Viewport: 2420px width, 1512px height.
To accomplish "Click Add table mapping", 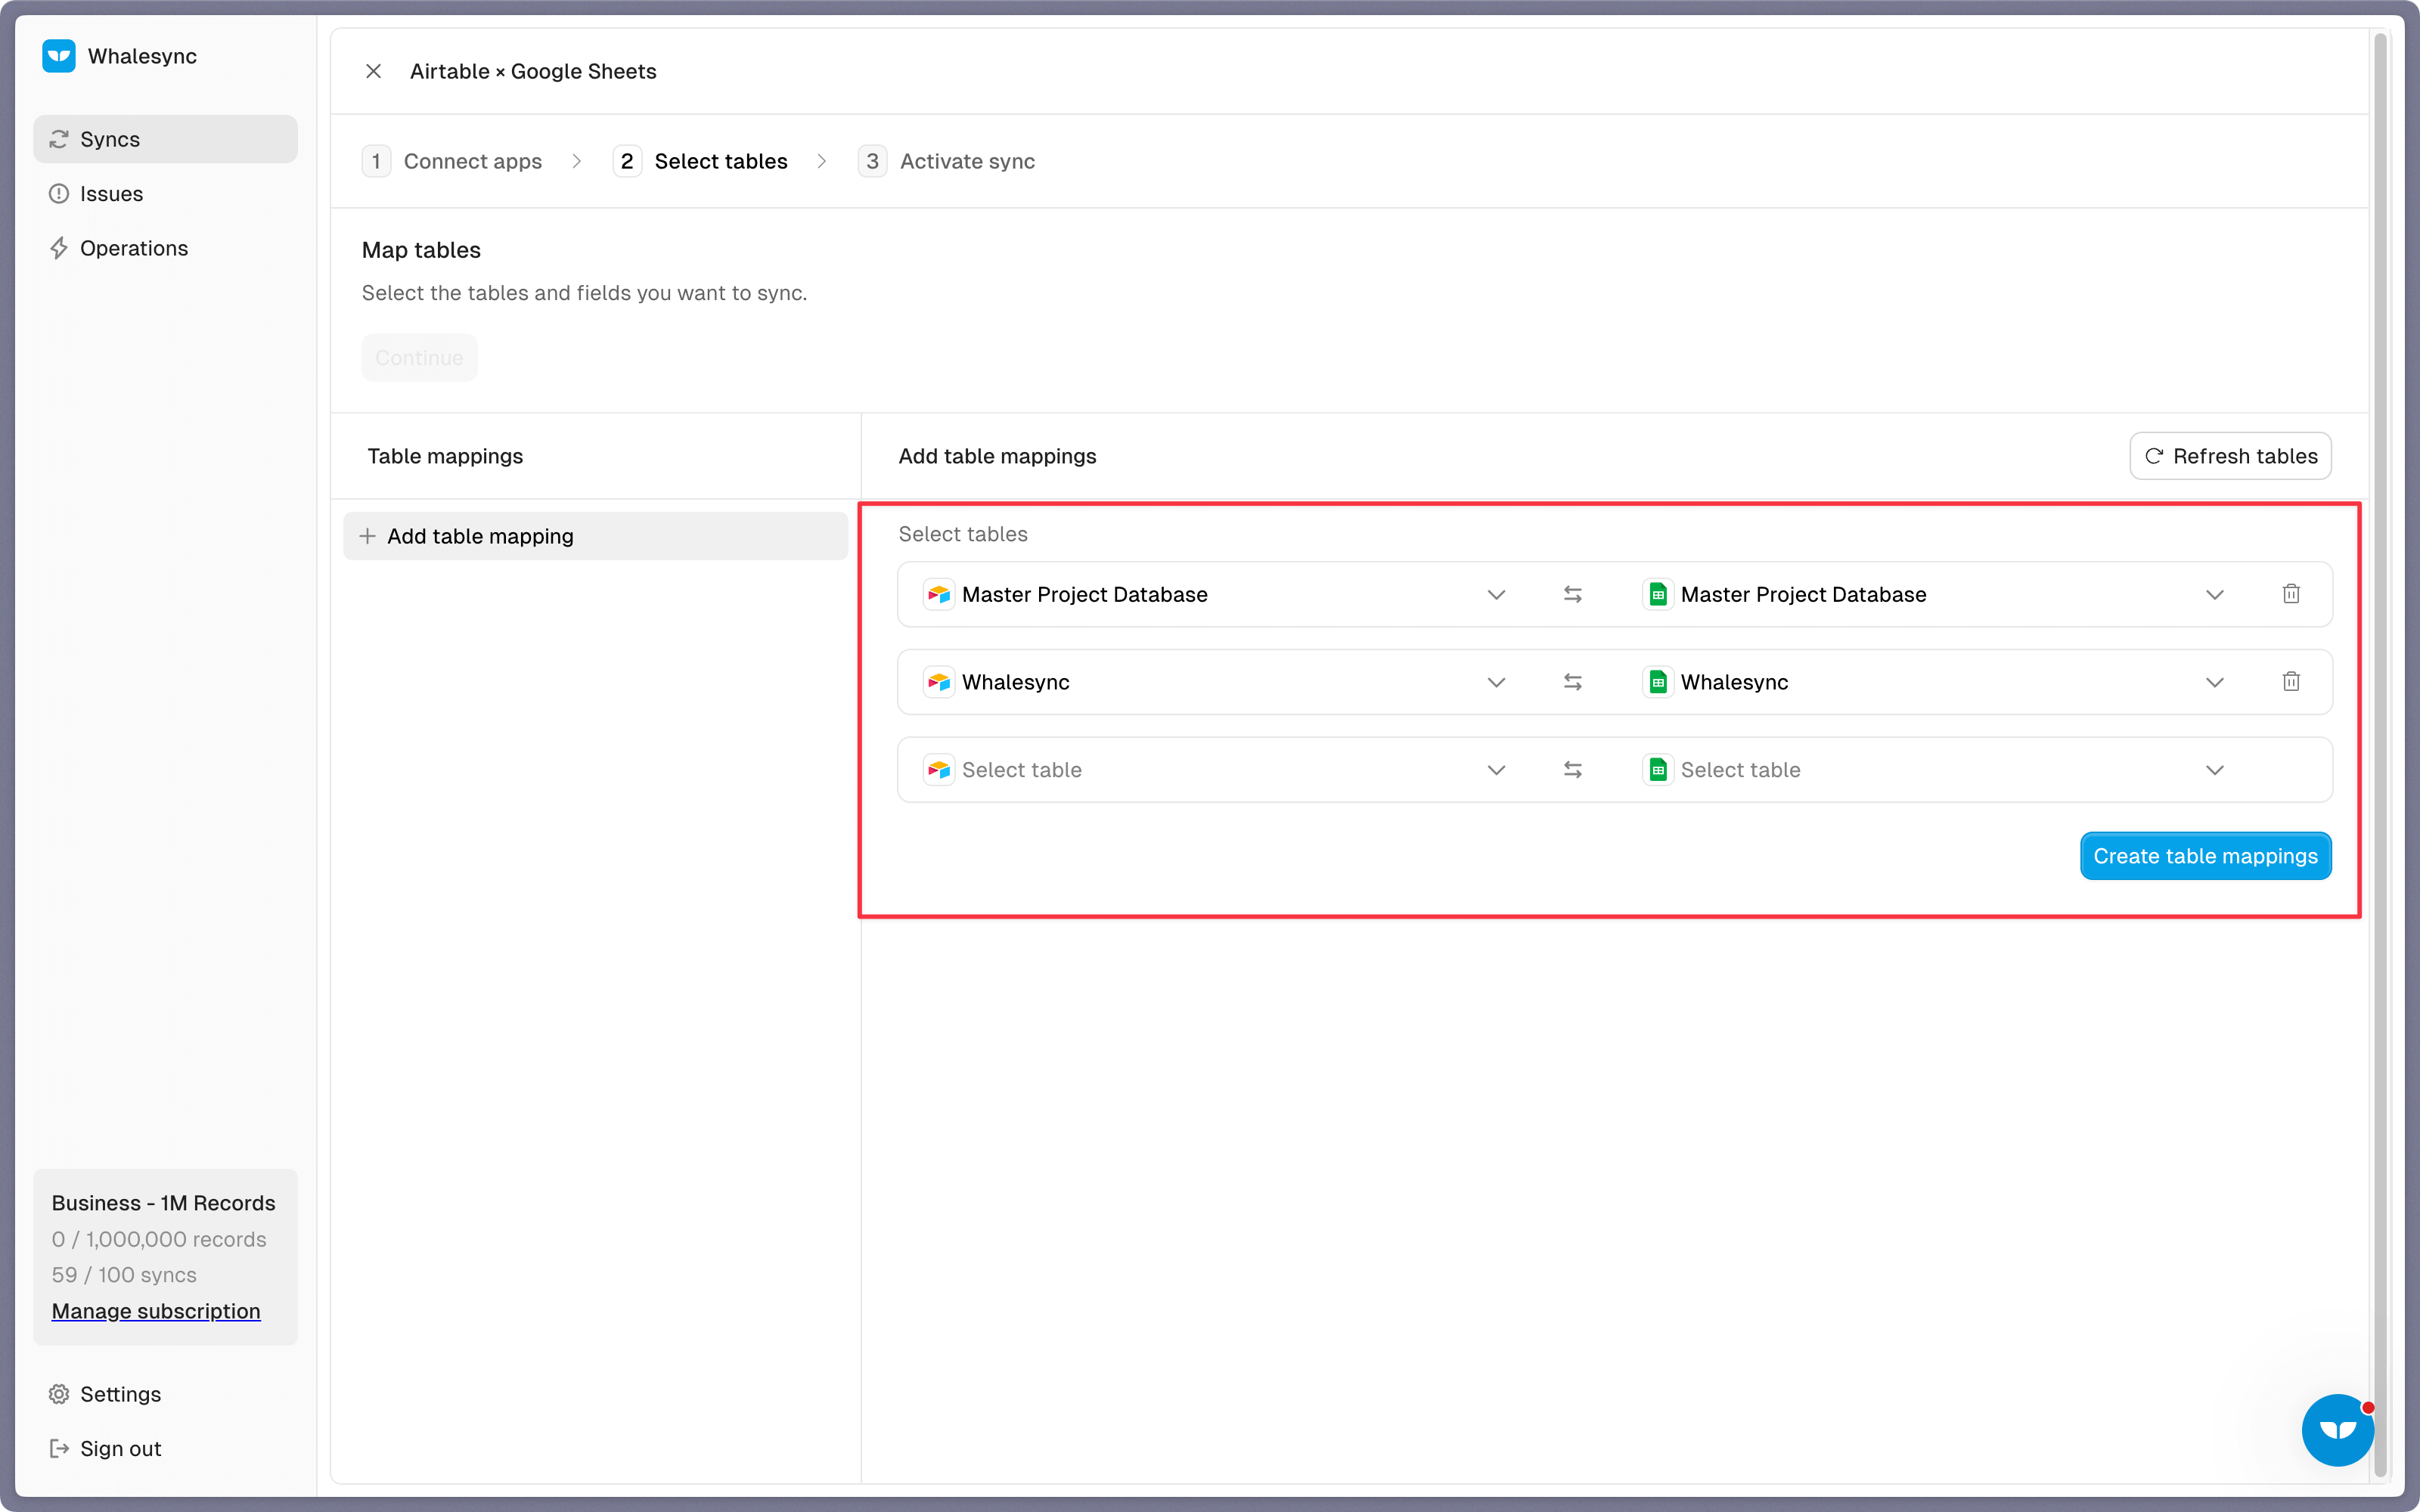I will [x=595, y=536].
